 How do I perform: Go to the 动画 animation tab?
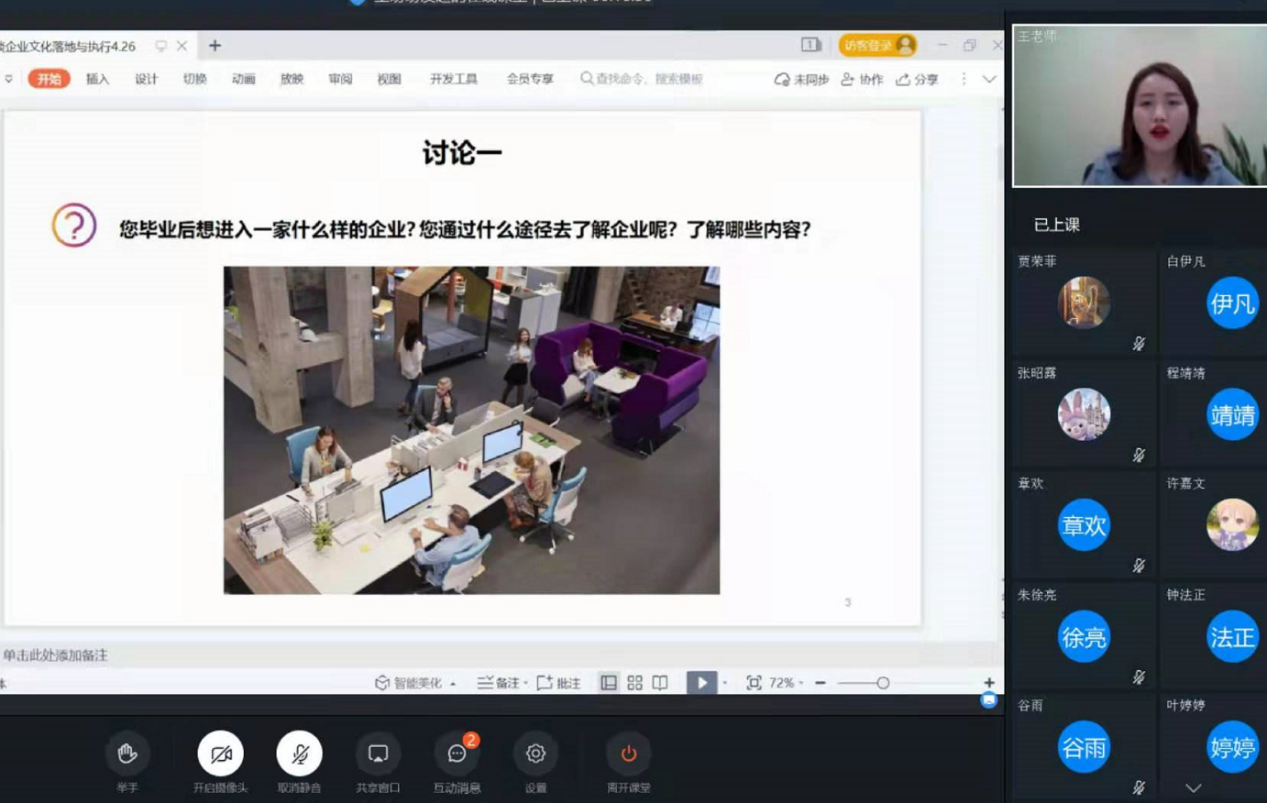point(243,79)
